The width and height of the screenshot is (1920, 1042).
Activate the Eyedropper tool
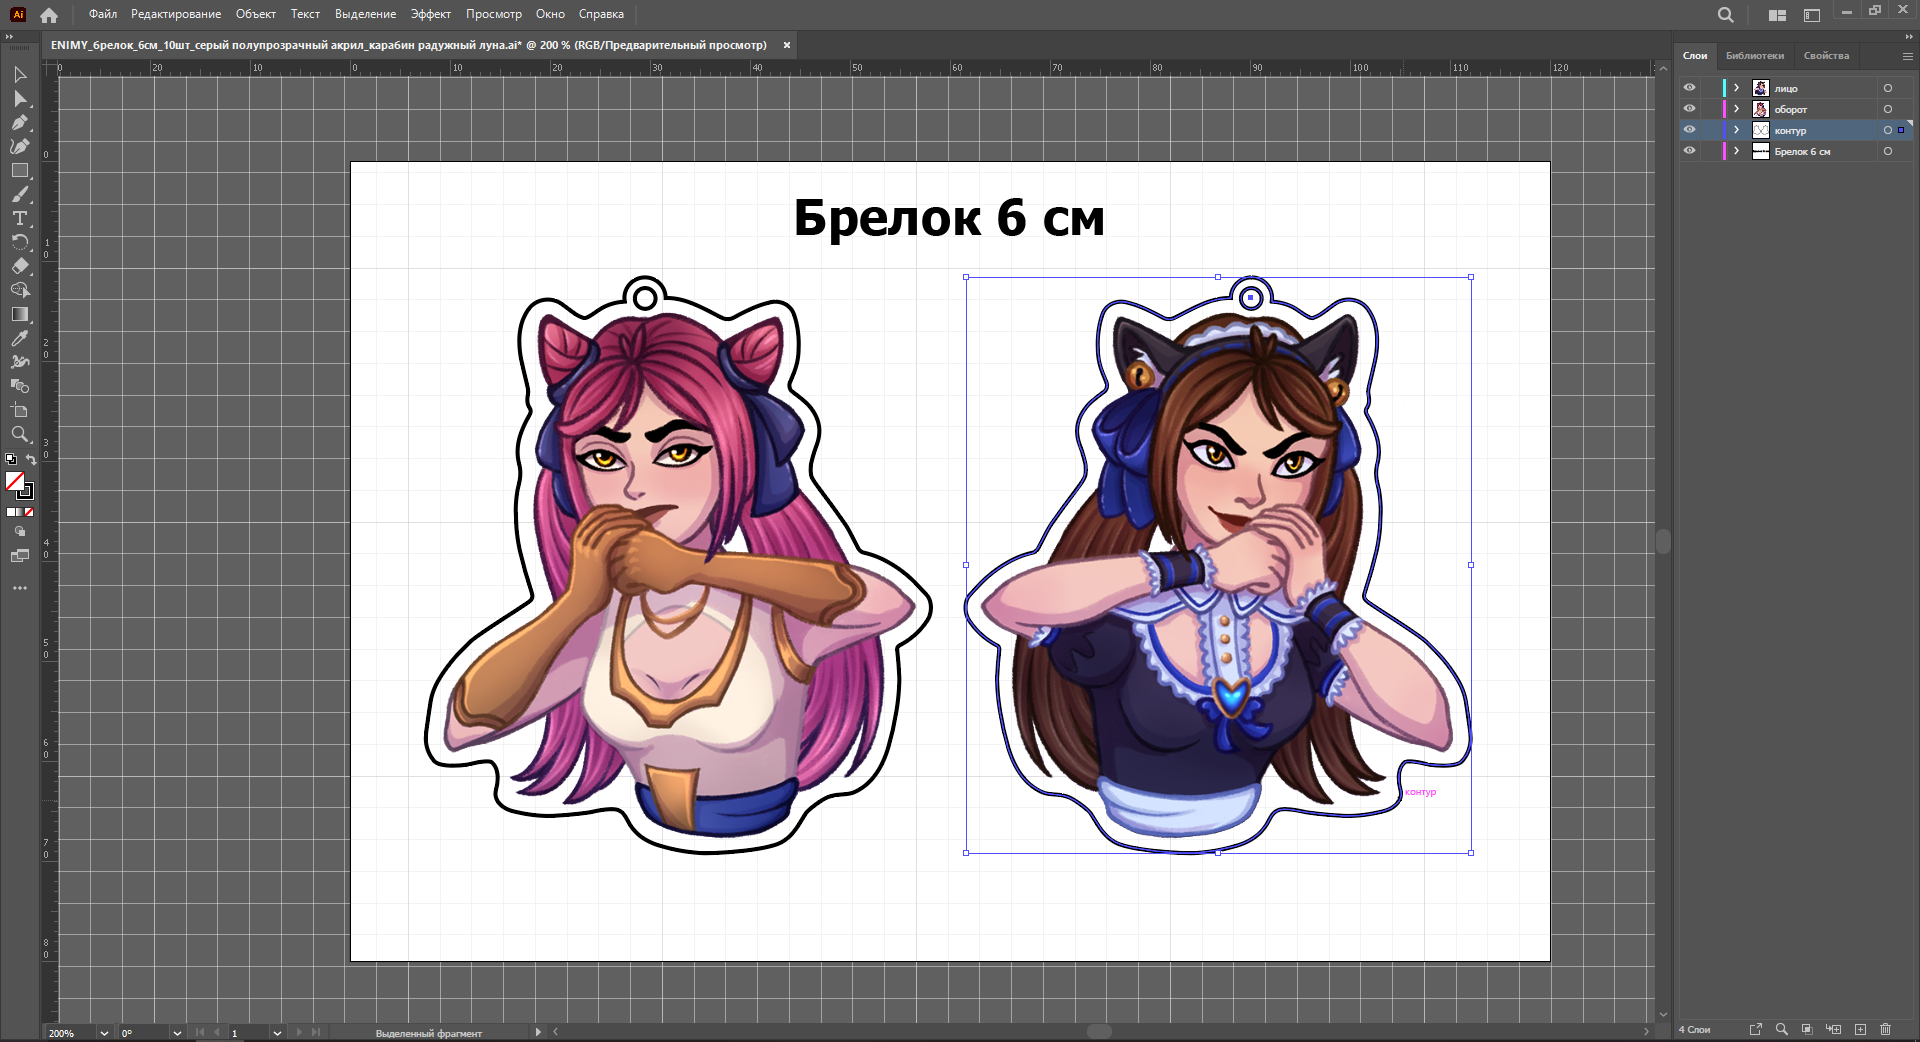(20, 339)
